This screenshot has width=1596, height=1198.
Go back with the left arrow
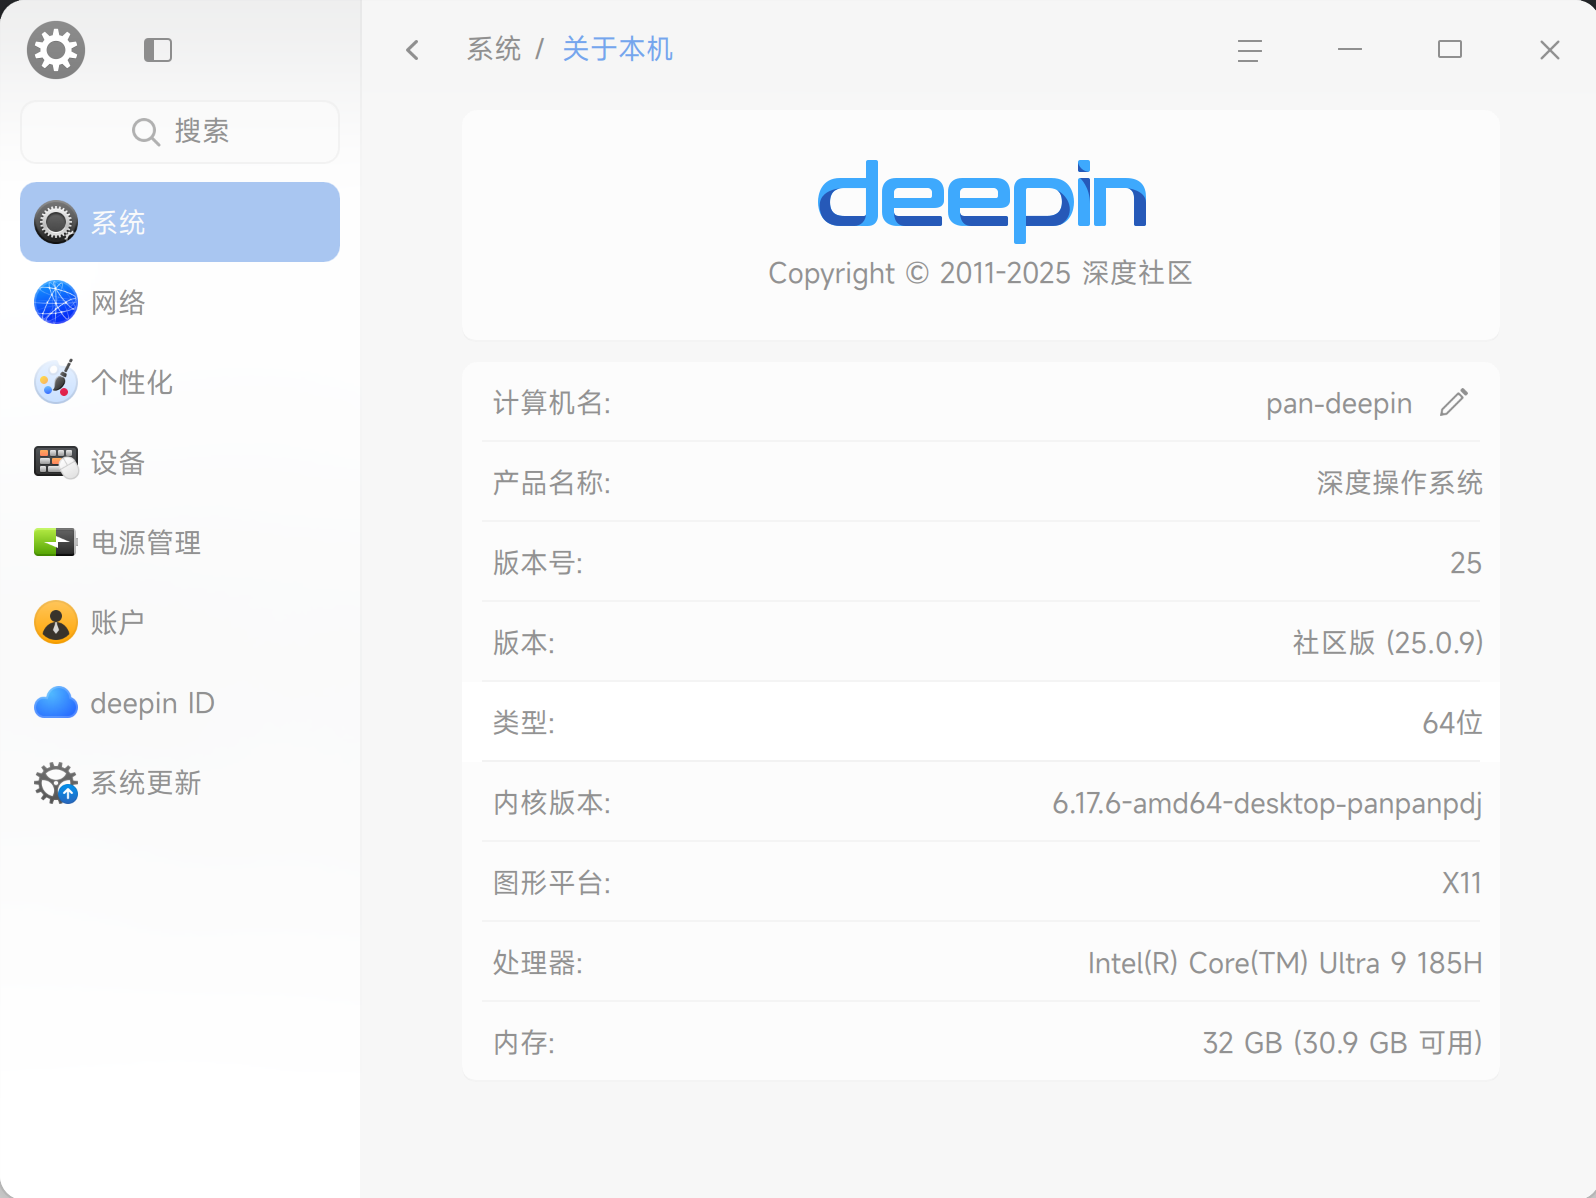tap(412, 50)
